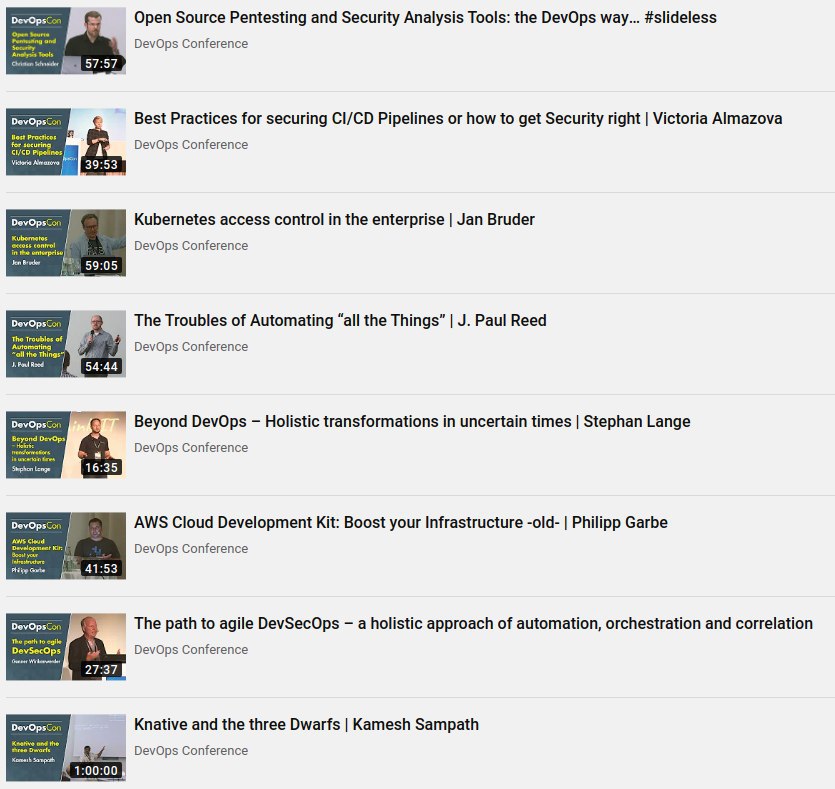835x789 pixels.
Task: Click title 'AWS Cloud Development Kit: Boost your Infrastructure'
Action: click(400, 523)
